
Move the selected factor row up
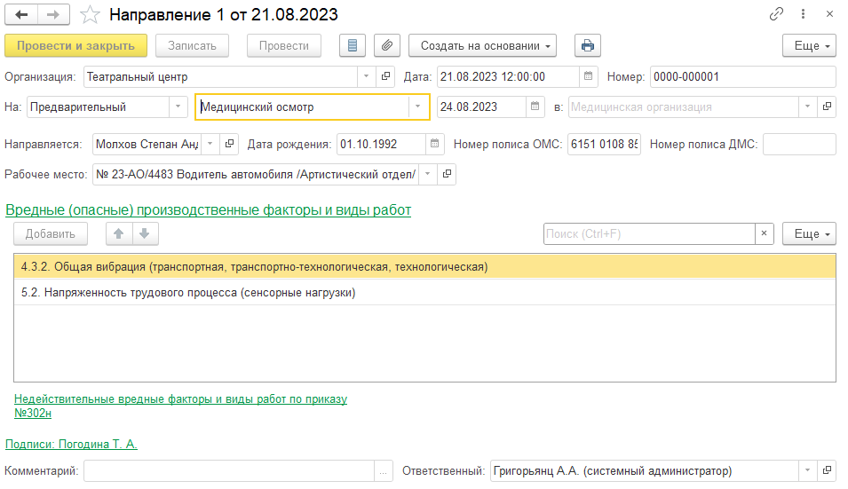point(118,234)
